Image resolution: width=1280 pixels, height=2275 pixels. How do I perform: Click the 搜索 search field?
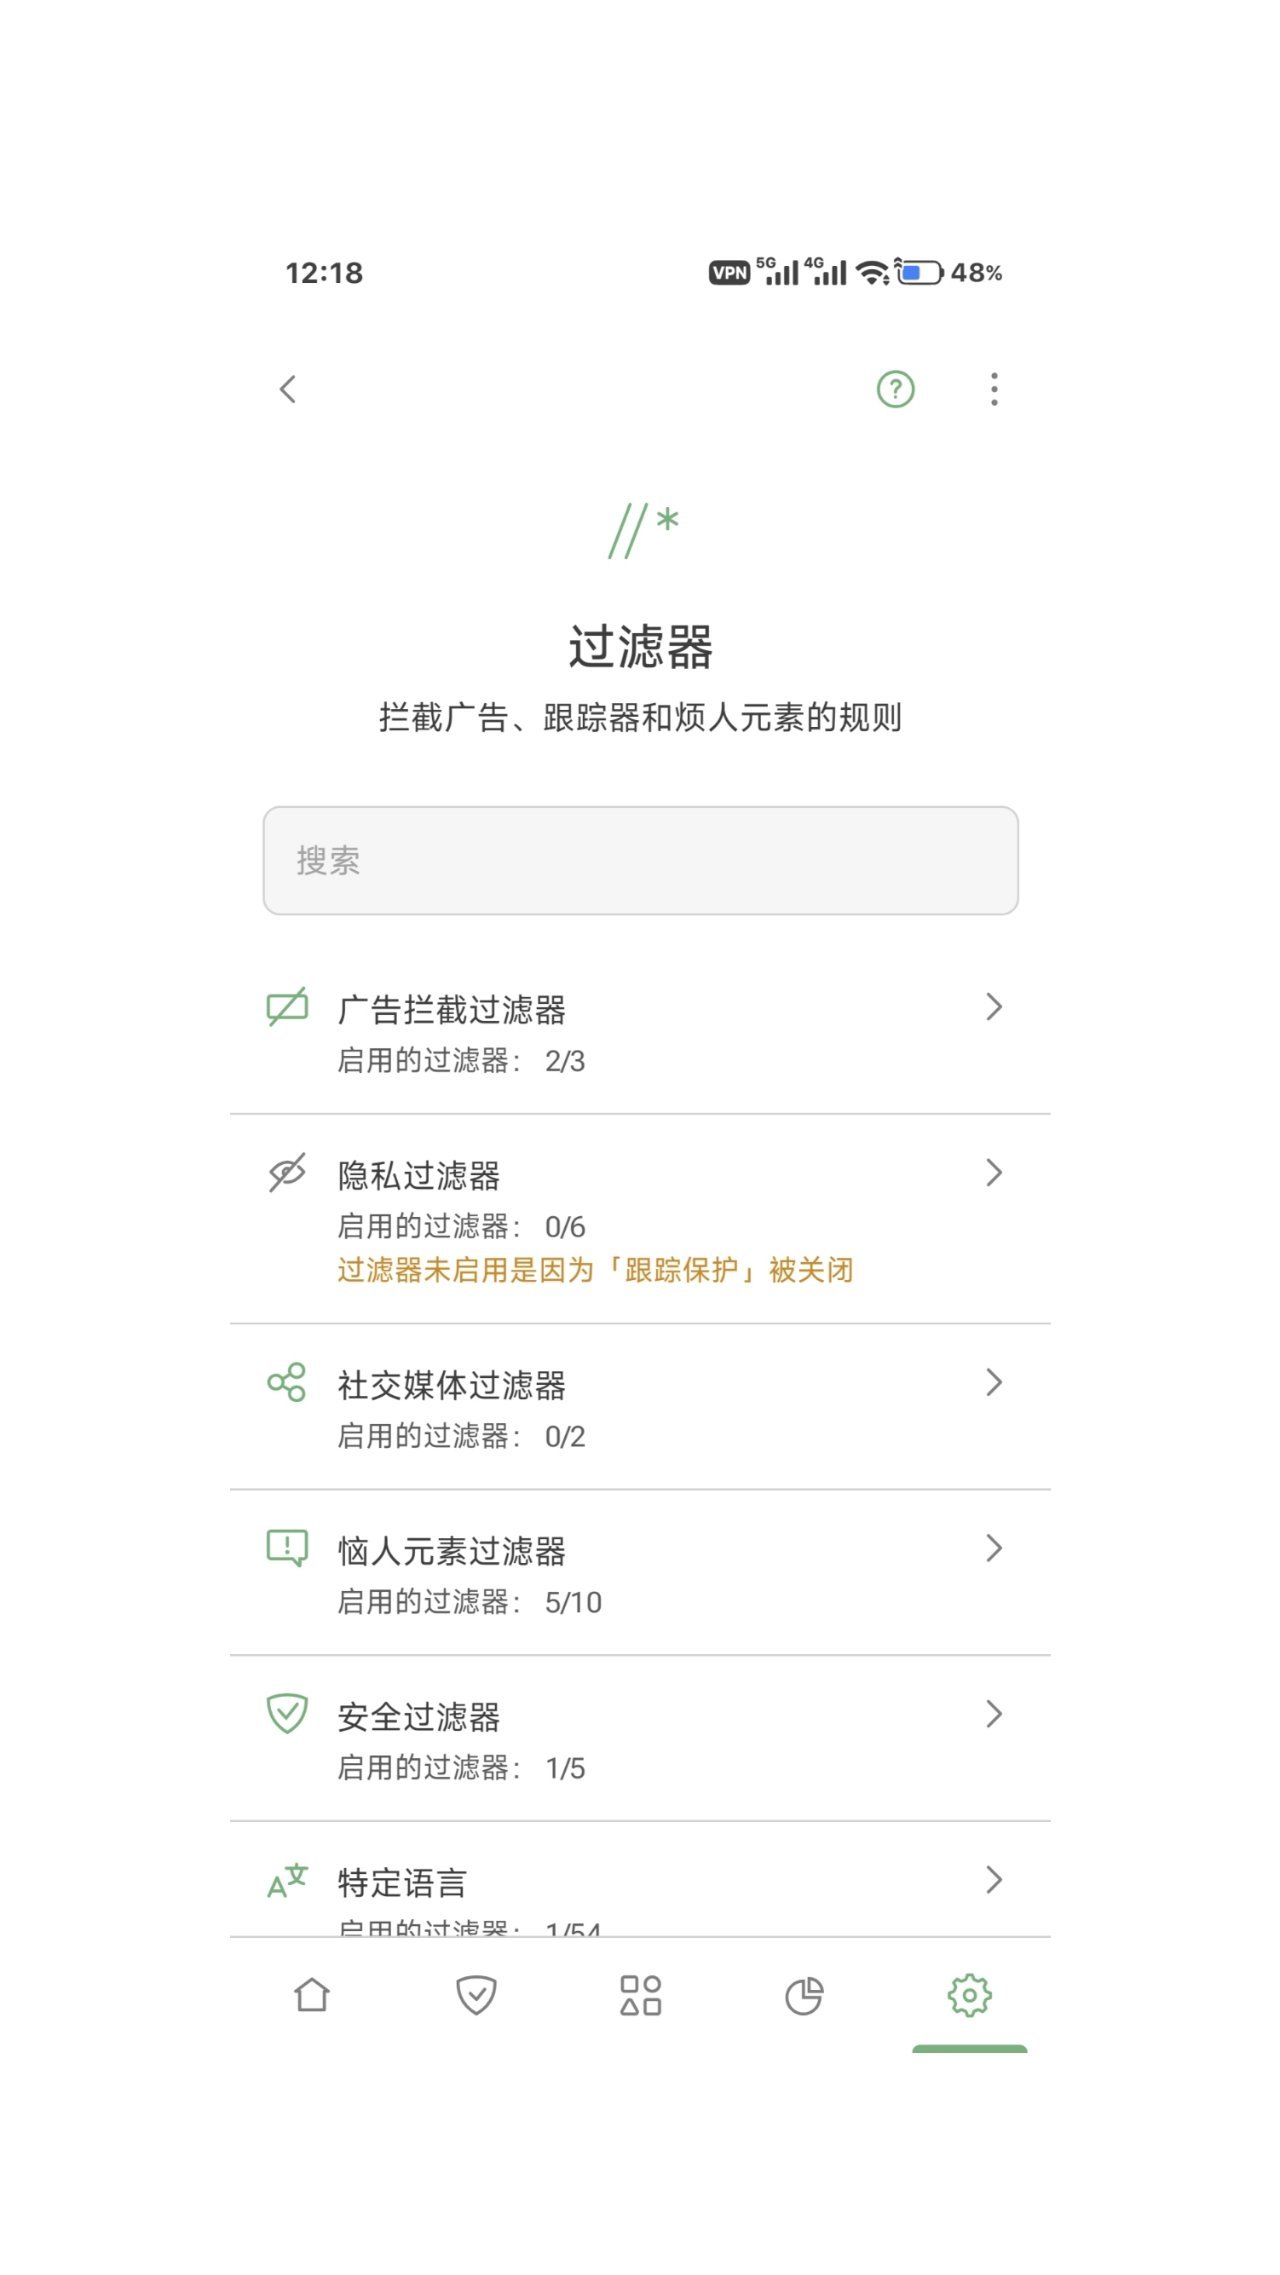(x=640, y=860)
